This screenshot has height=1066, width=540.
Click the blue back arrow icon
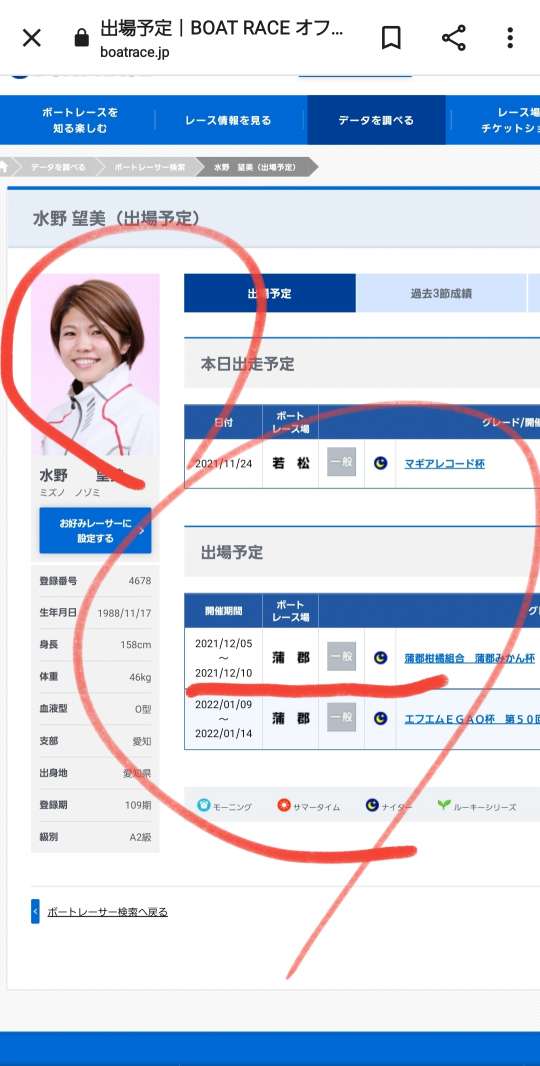click(x=35, y=911)
